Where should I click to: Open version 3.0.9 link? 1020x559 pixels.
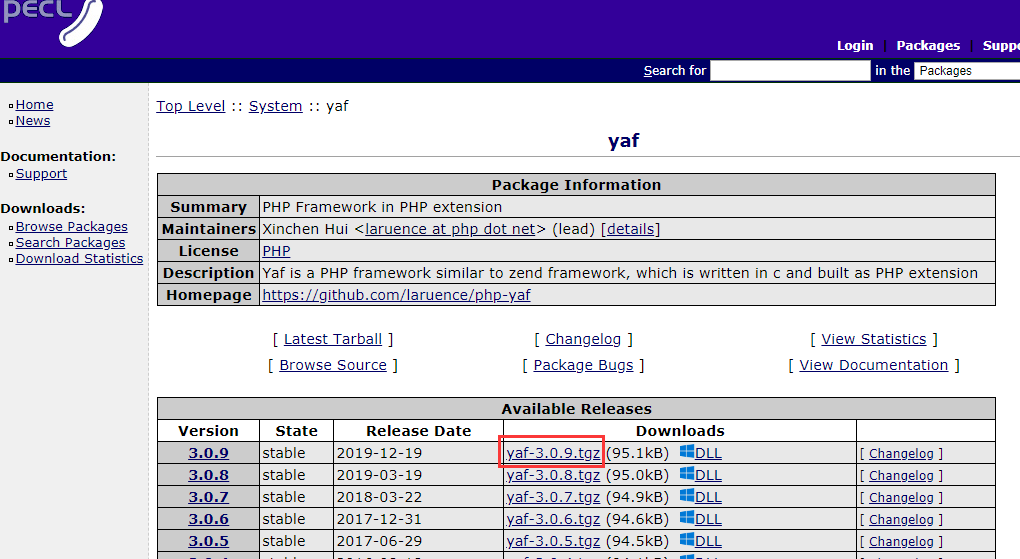pyautogui.click(x=208, y=453)
